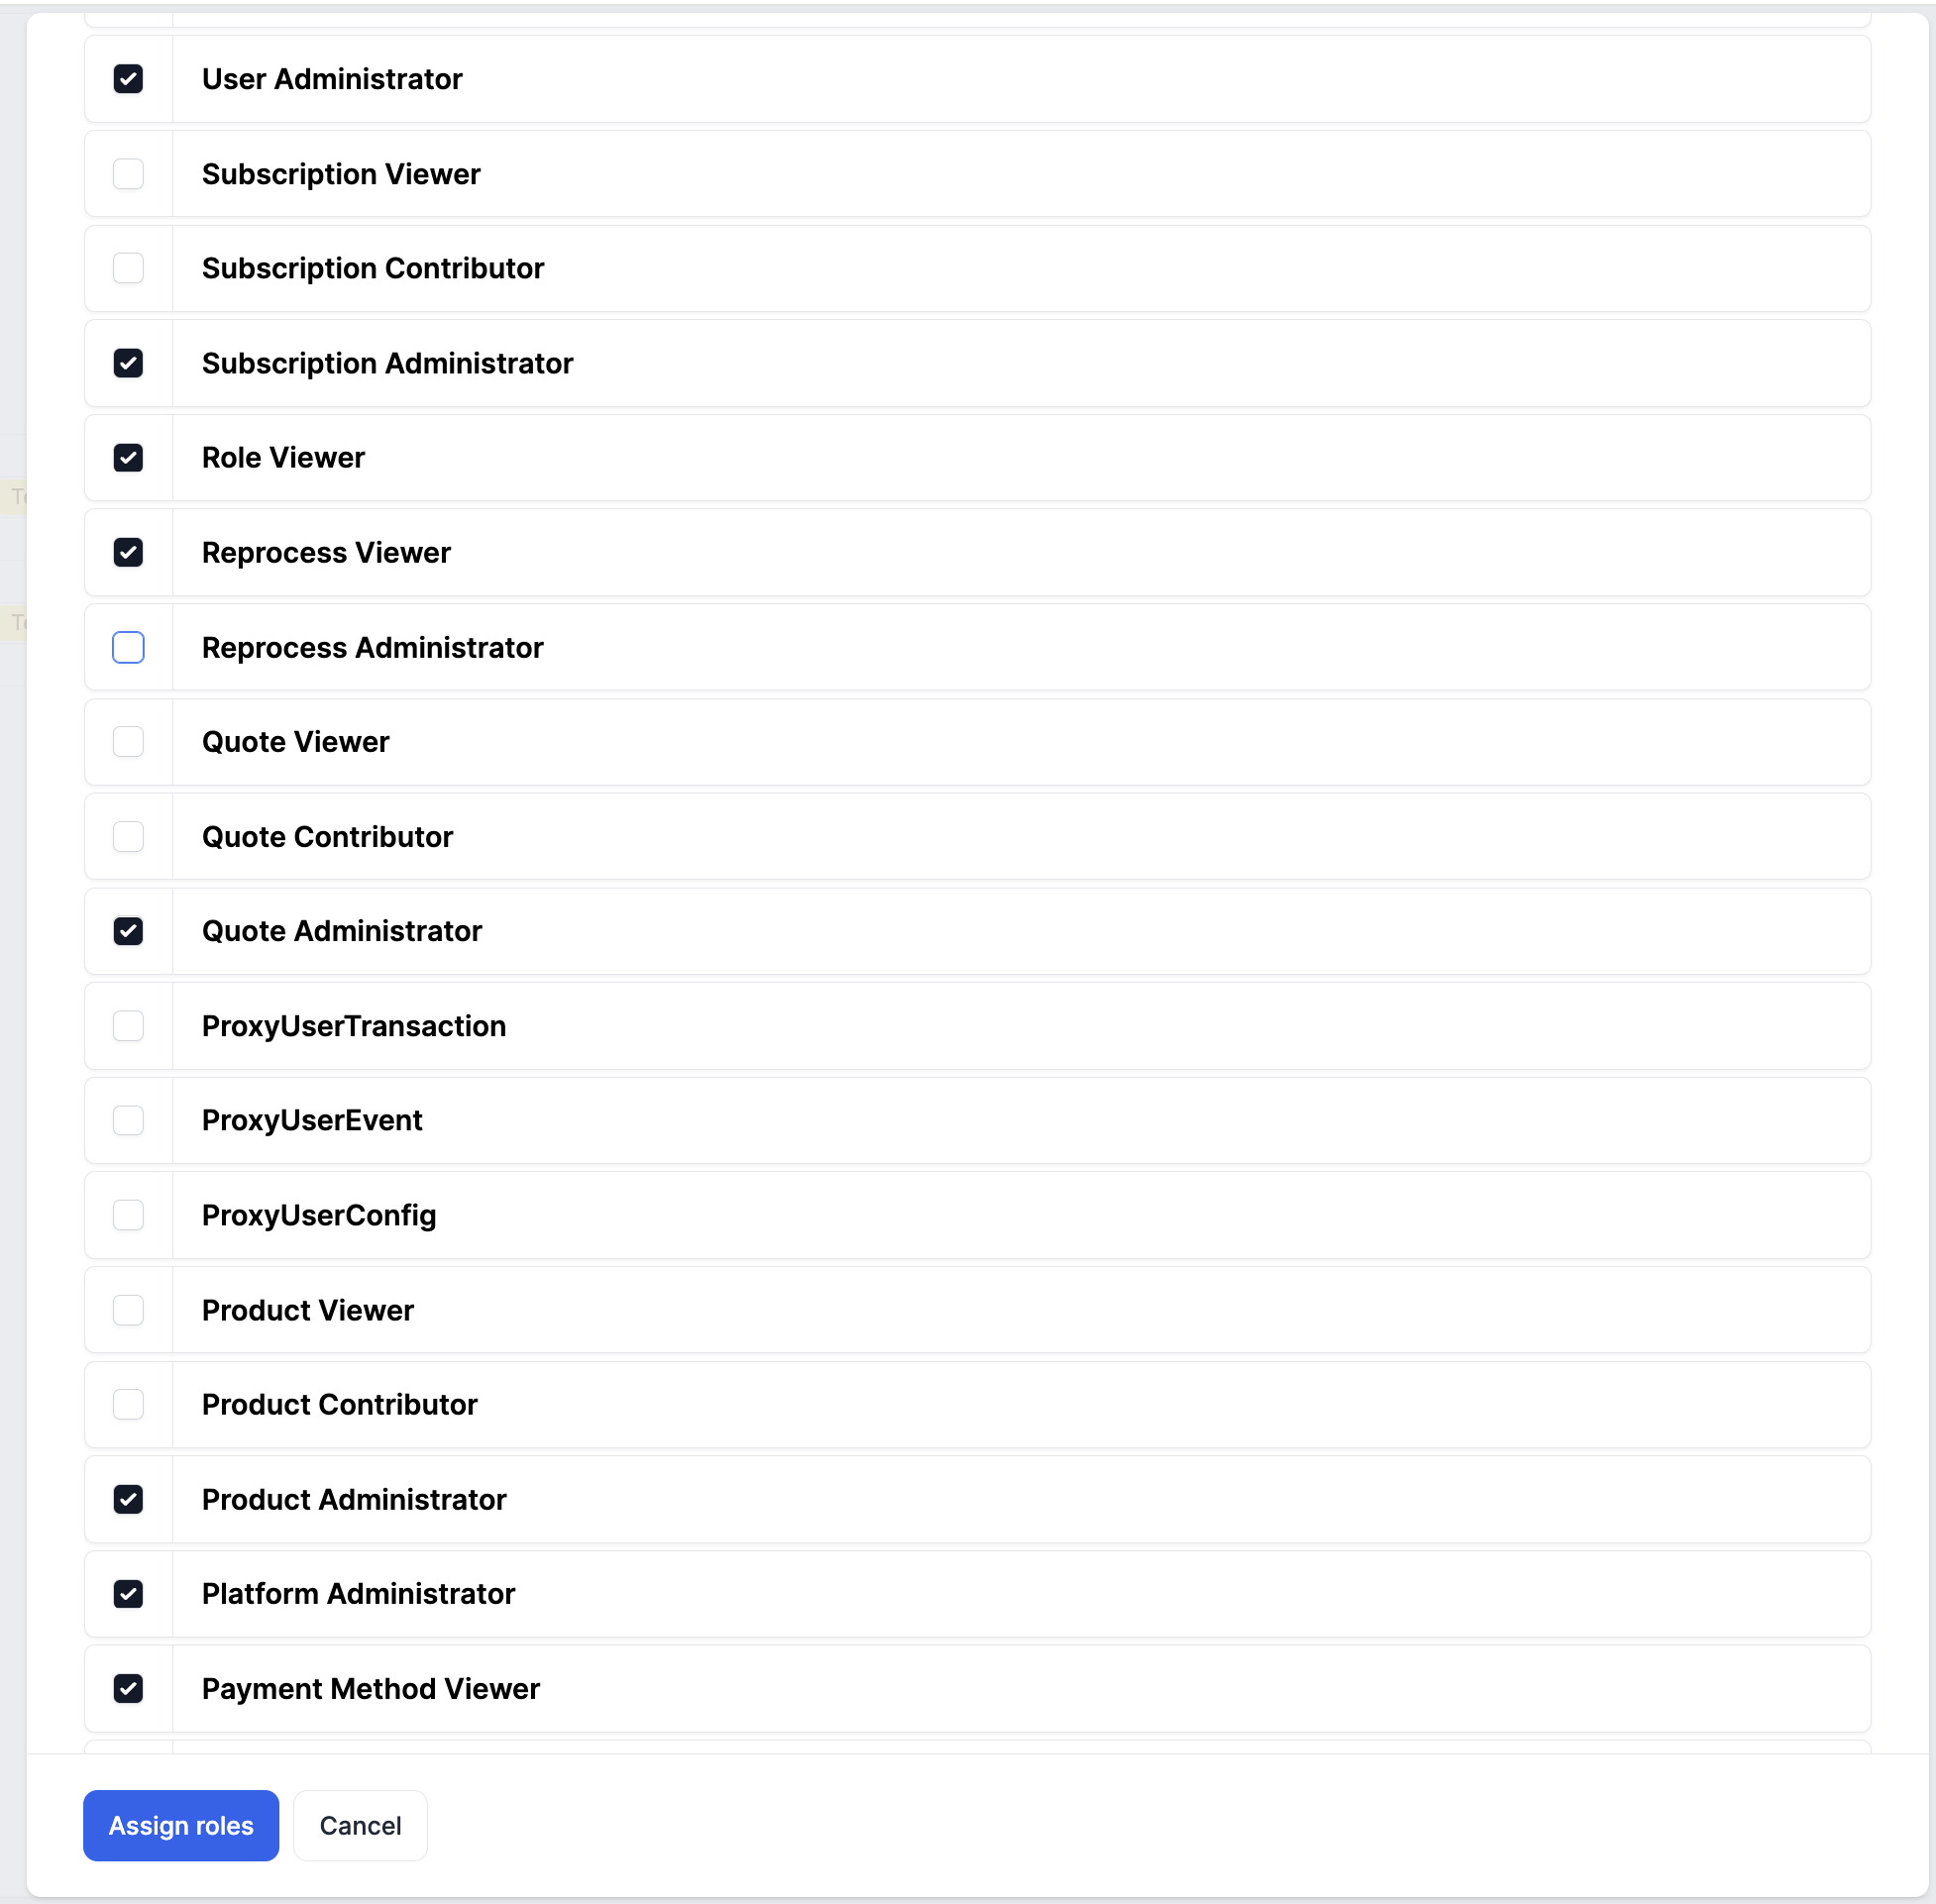
Task: Tick the Reprocess Administrator checkbox
Action: pyautogui.click(x=128, y=648)
